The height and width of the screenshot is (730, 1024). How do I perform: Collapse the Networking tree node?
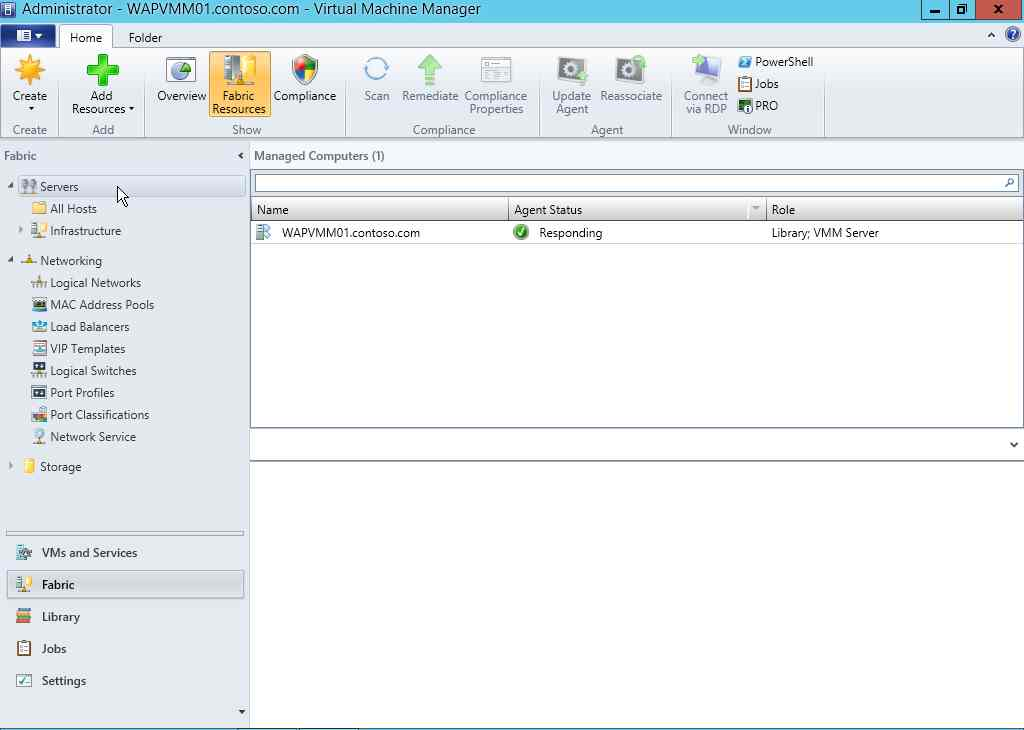pyautogui.click(x=10, y=260)
